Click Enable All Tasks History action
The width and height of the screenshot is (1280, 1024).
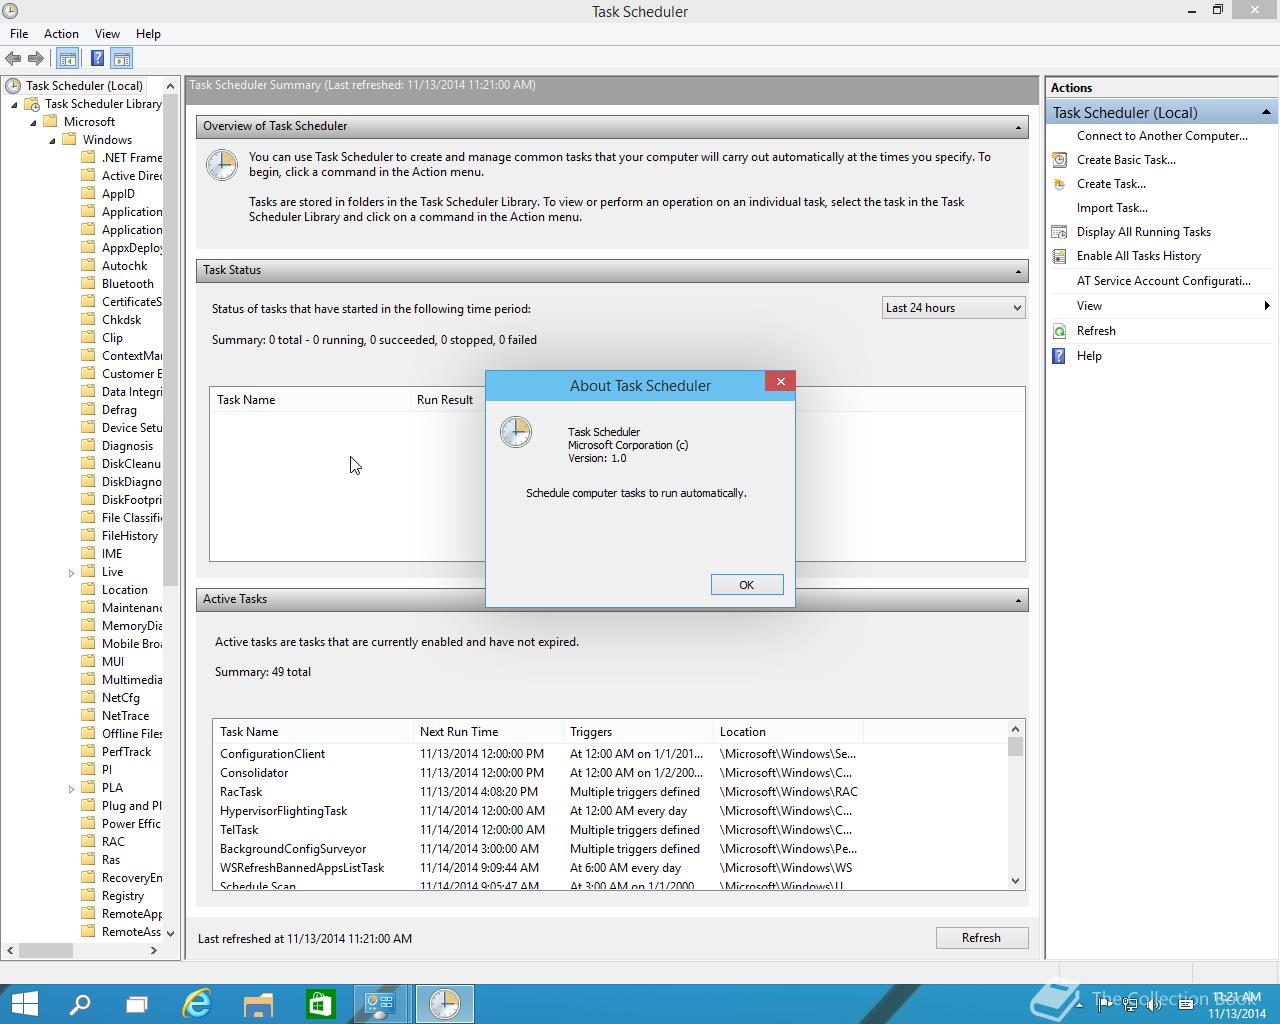pyautogui.click(x=1139, y=256)
